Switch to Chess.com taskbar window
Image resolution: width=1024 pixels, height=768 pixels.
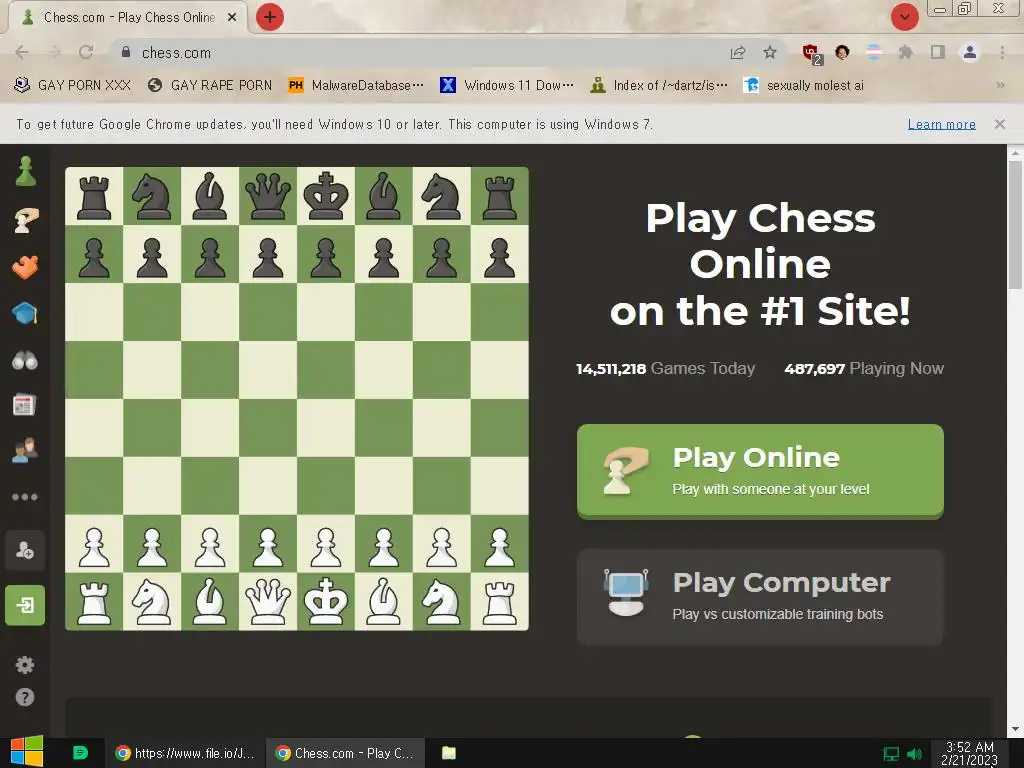click(345, 753)
